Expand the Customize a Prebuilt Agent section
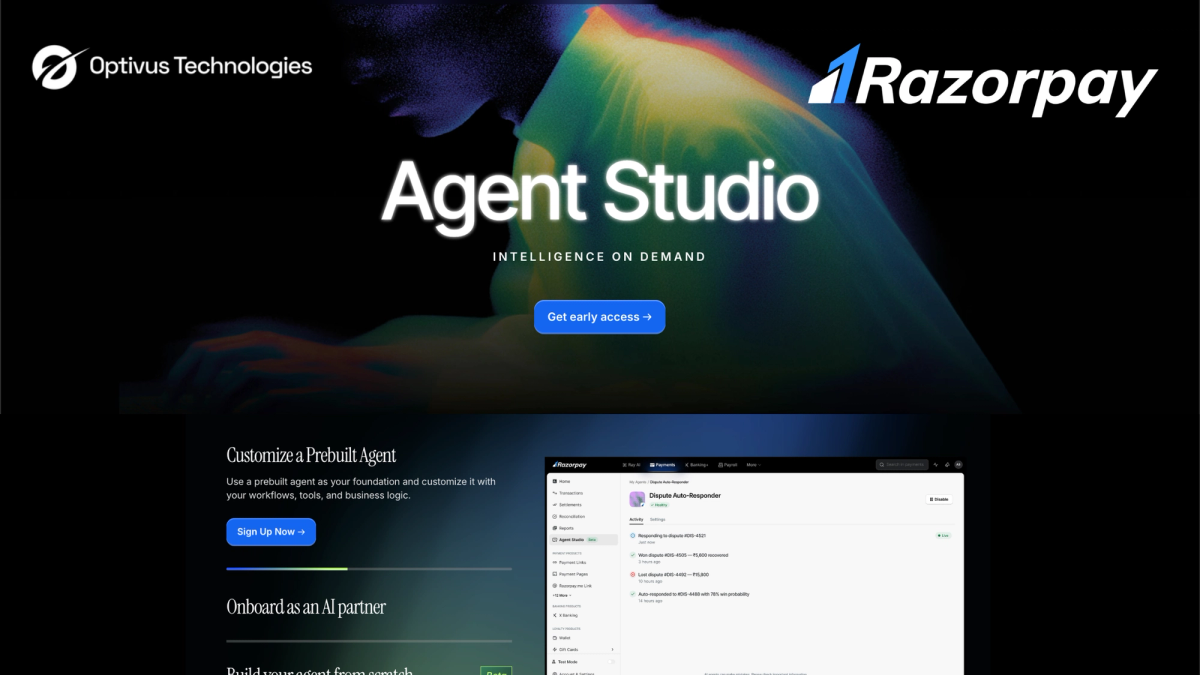The height and width of the screenshot is (675, 1200). click(x=311, y=455)
